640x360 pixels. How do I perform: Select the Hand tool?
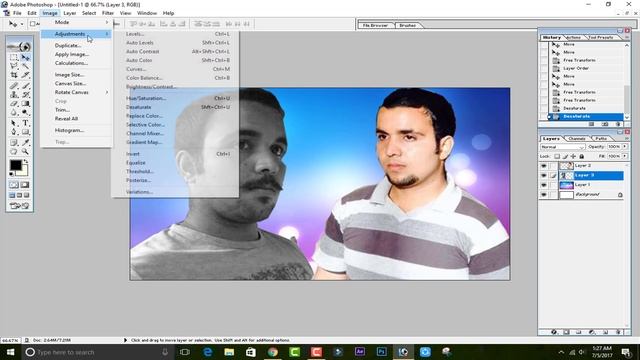tap(14, 151)
